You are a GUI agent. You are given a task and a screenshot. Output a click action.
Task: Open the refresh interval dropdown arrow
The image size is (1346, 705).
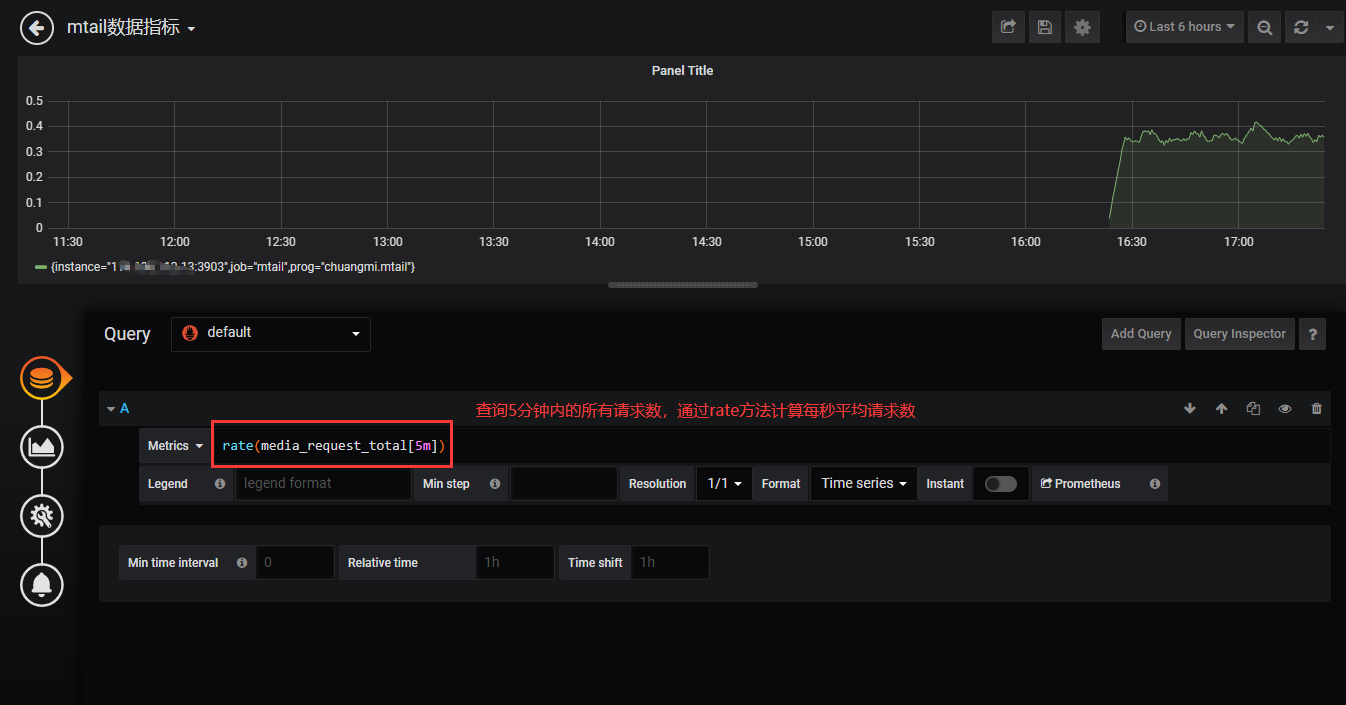pyautogui.click(x=1330, y=27)
